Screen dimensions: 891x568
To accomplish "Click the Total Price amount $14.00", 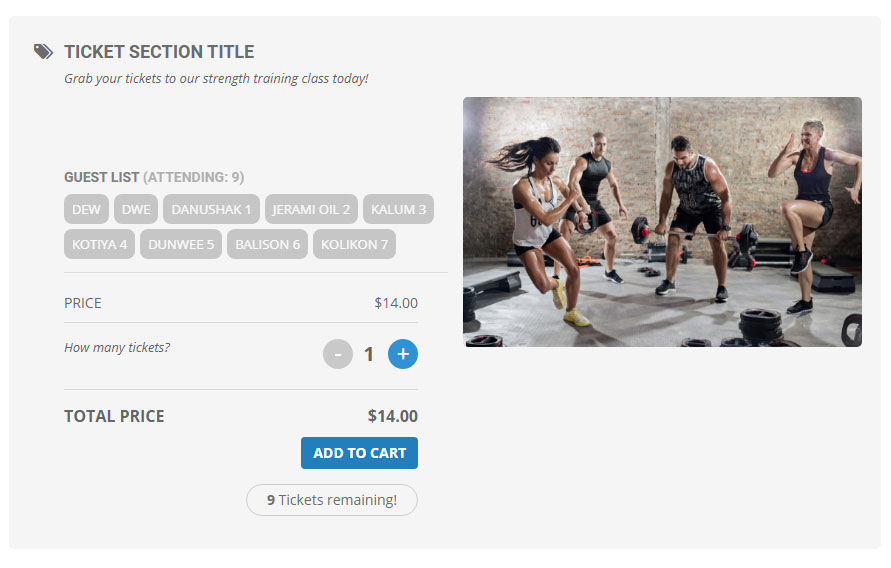I will click(392, 416).
